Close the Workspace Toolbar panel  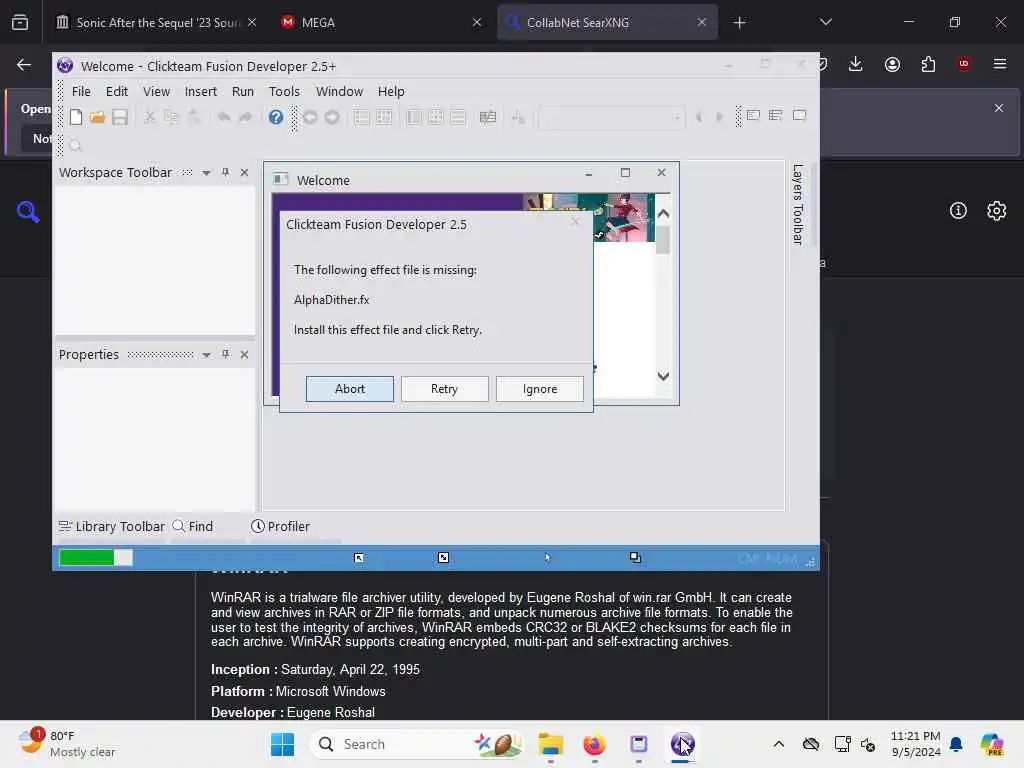(244, 172)
